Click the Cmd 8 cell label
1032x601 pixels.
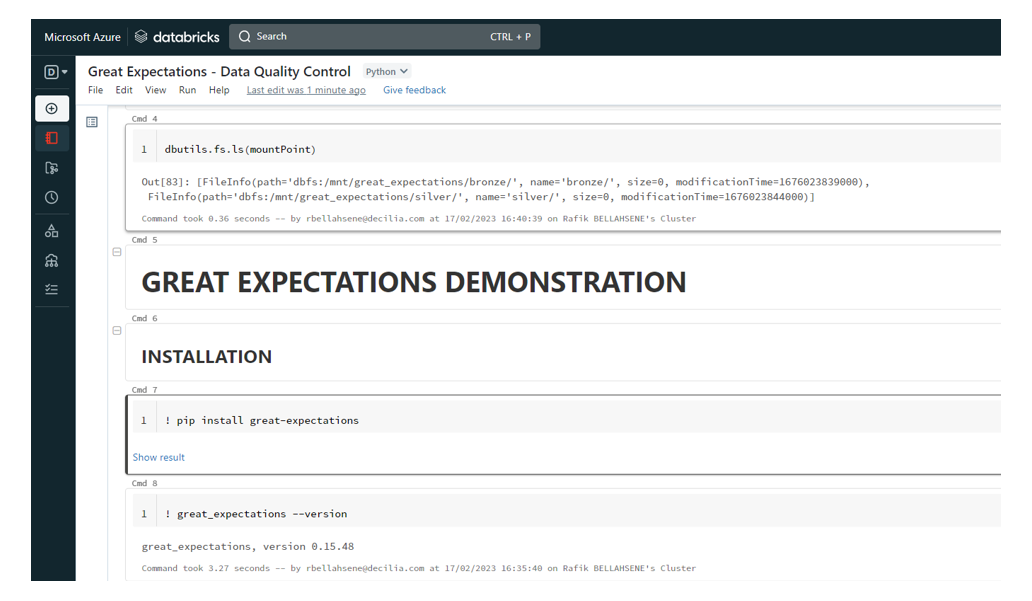click(145, 484)
